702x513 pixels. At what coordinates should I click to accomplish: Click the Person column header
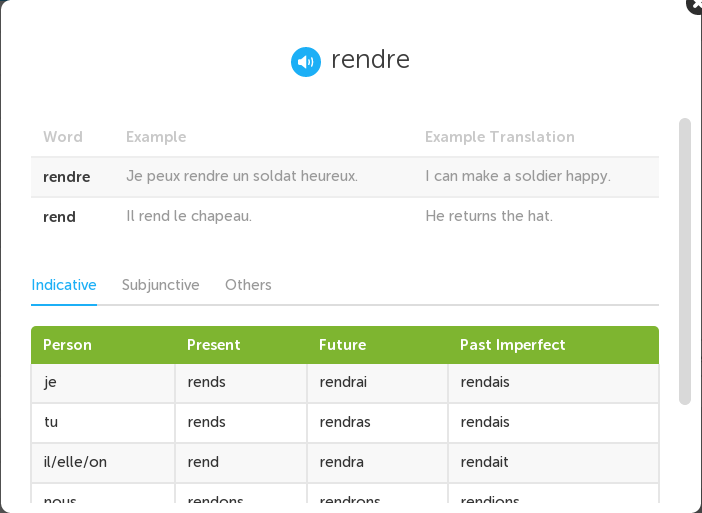[x=67, y=345]
